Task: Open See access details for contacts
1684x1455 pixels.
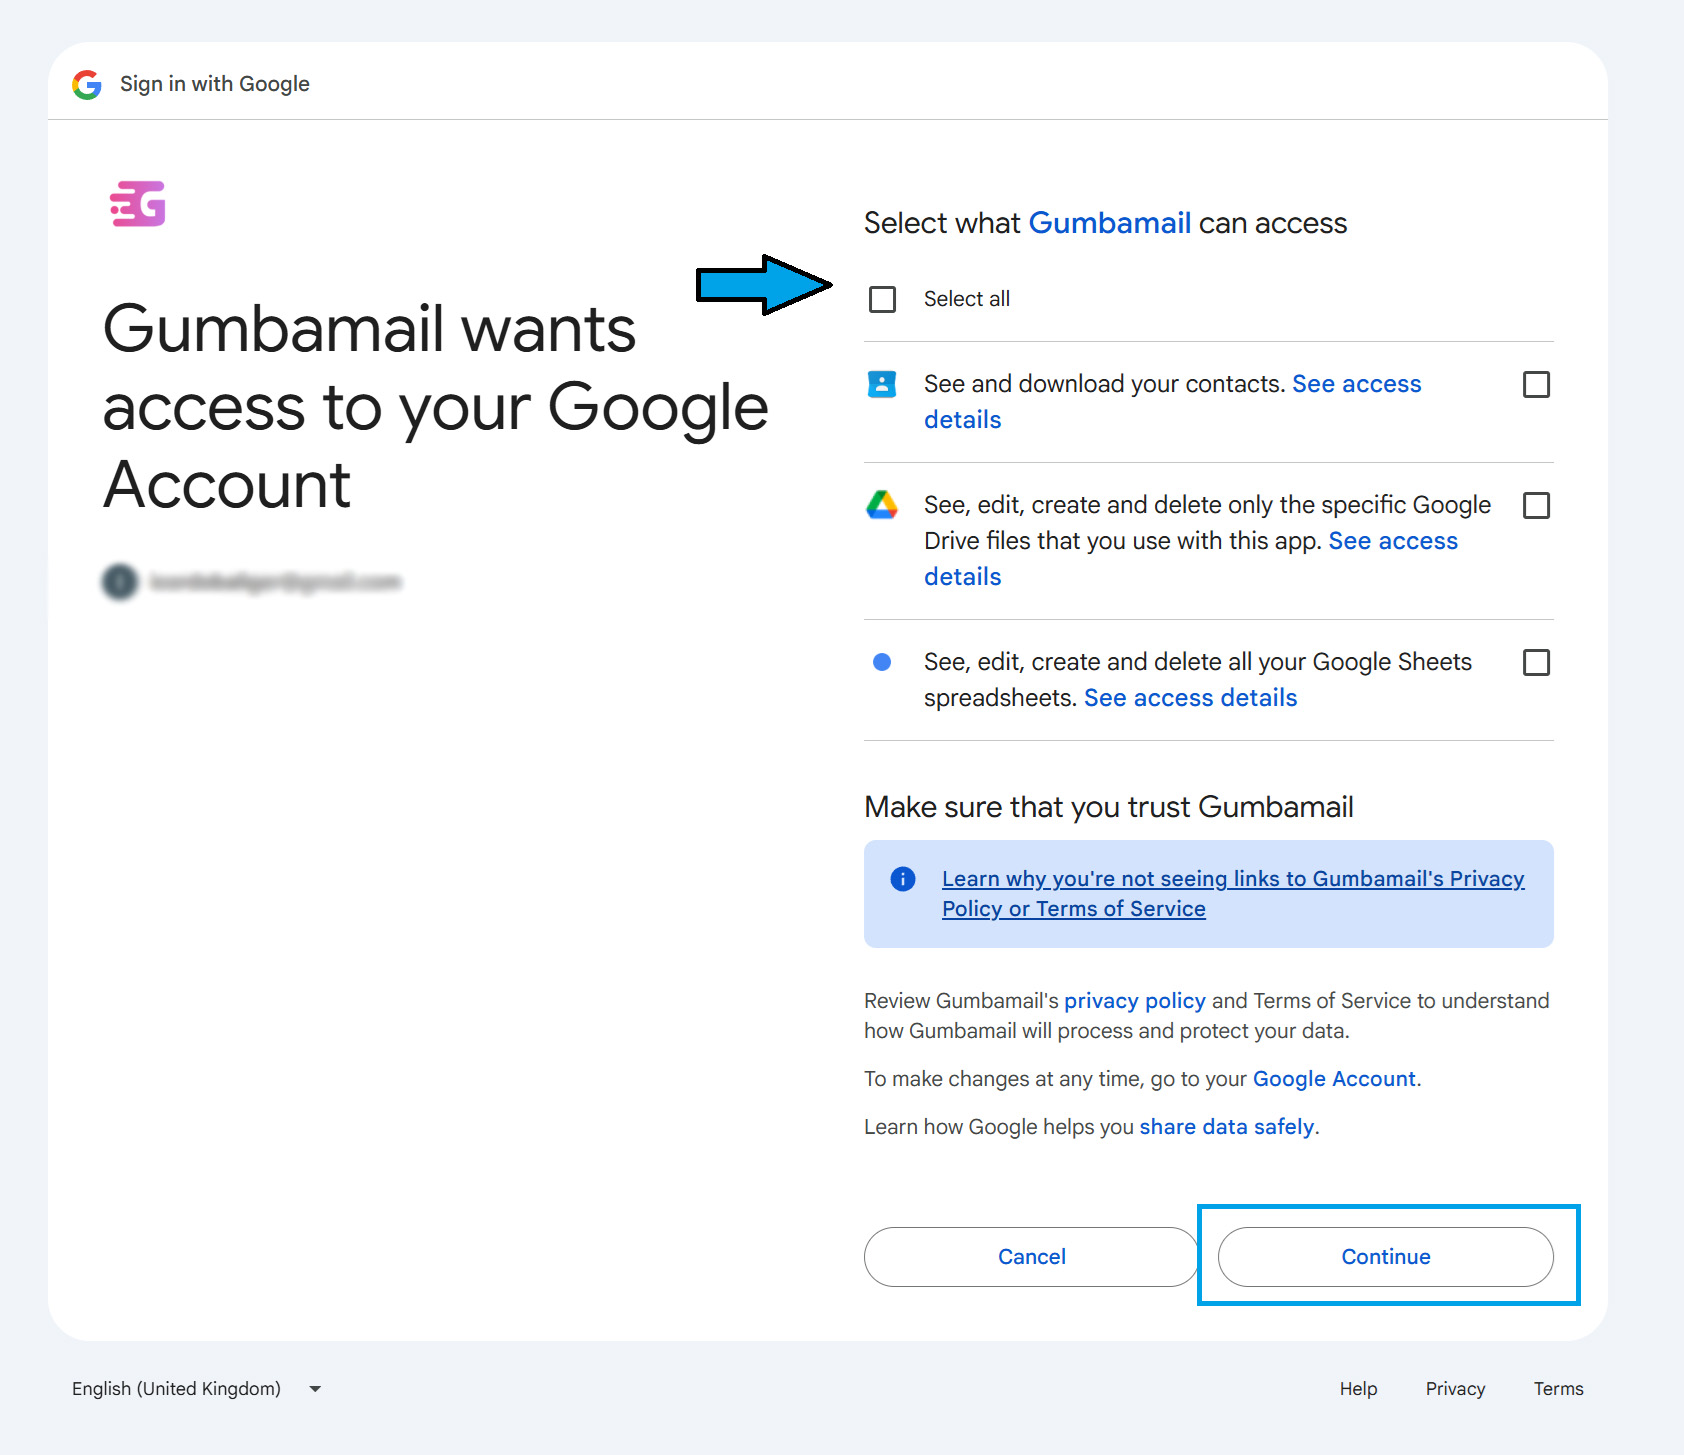Action: point(1356,384)
